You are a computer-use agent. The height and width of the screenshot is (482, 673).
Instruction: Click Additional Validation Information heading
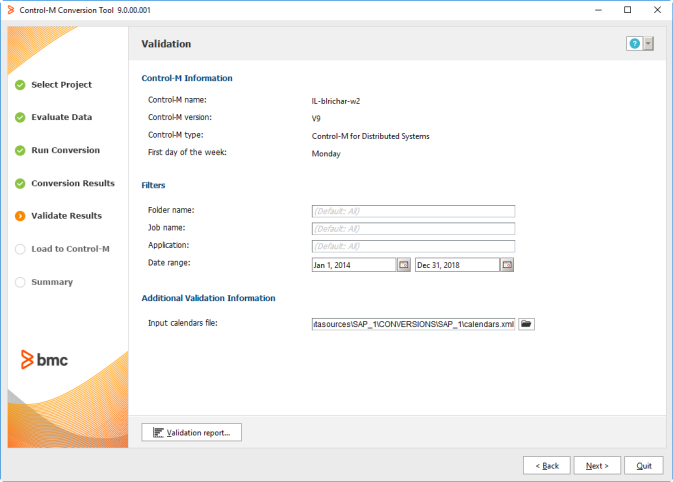pos(208,298)
